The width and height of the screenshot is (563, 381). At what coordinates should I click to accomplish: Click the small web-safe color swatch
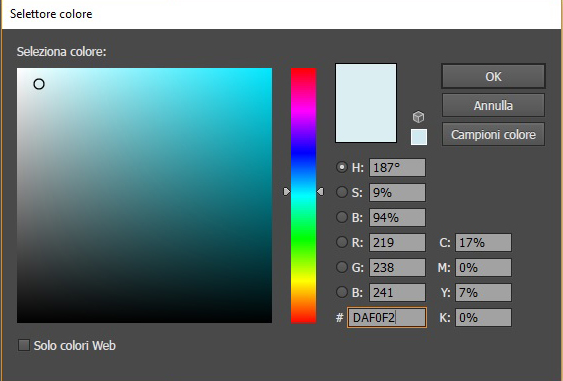point(419,137)
